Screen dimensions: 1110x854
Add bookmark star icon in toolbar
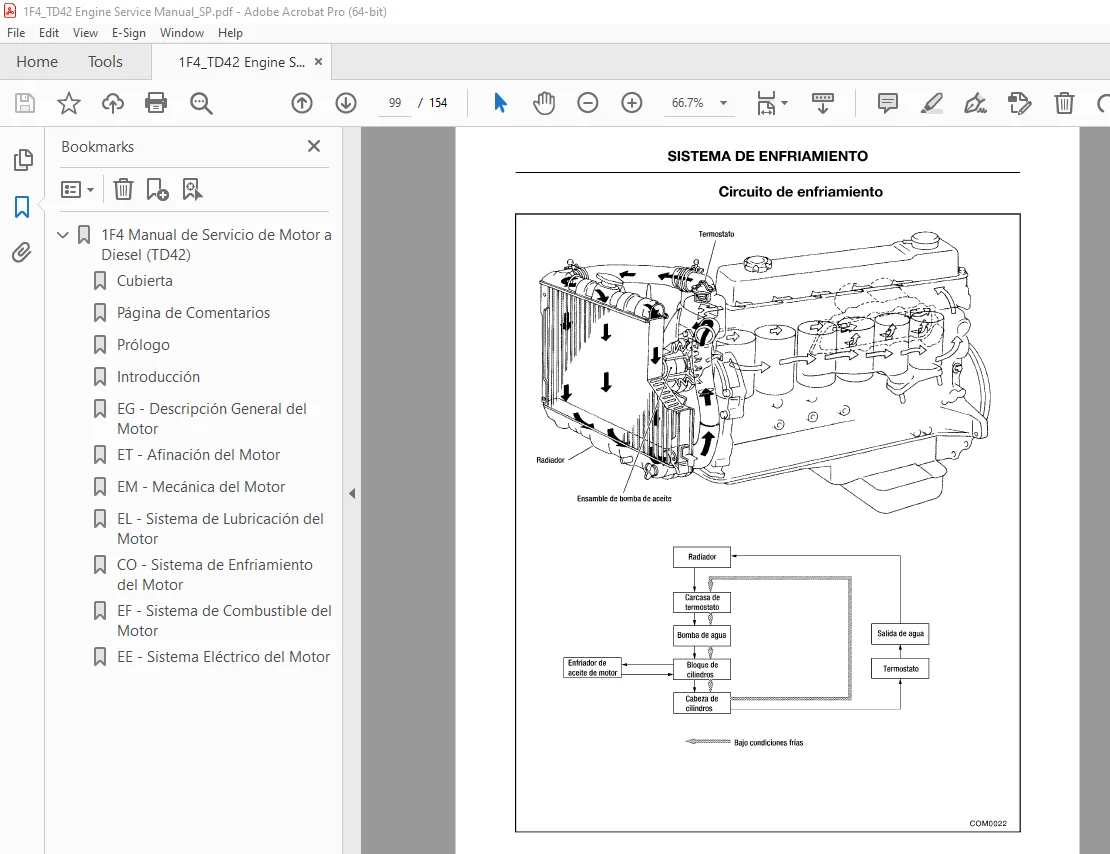pyautogui.click(x=69, y=103)
